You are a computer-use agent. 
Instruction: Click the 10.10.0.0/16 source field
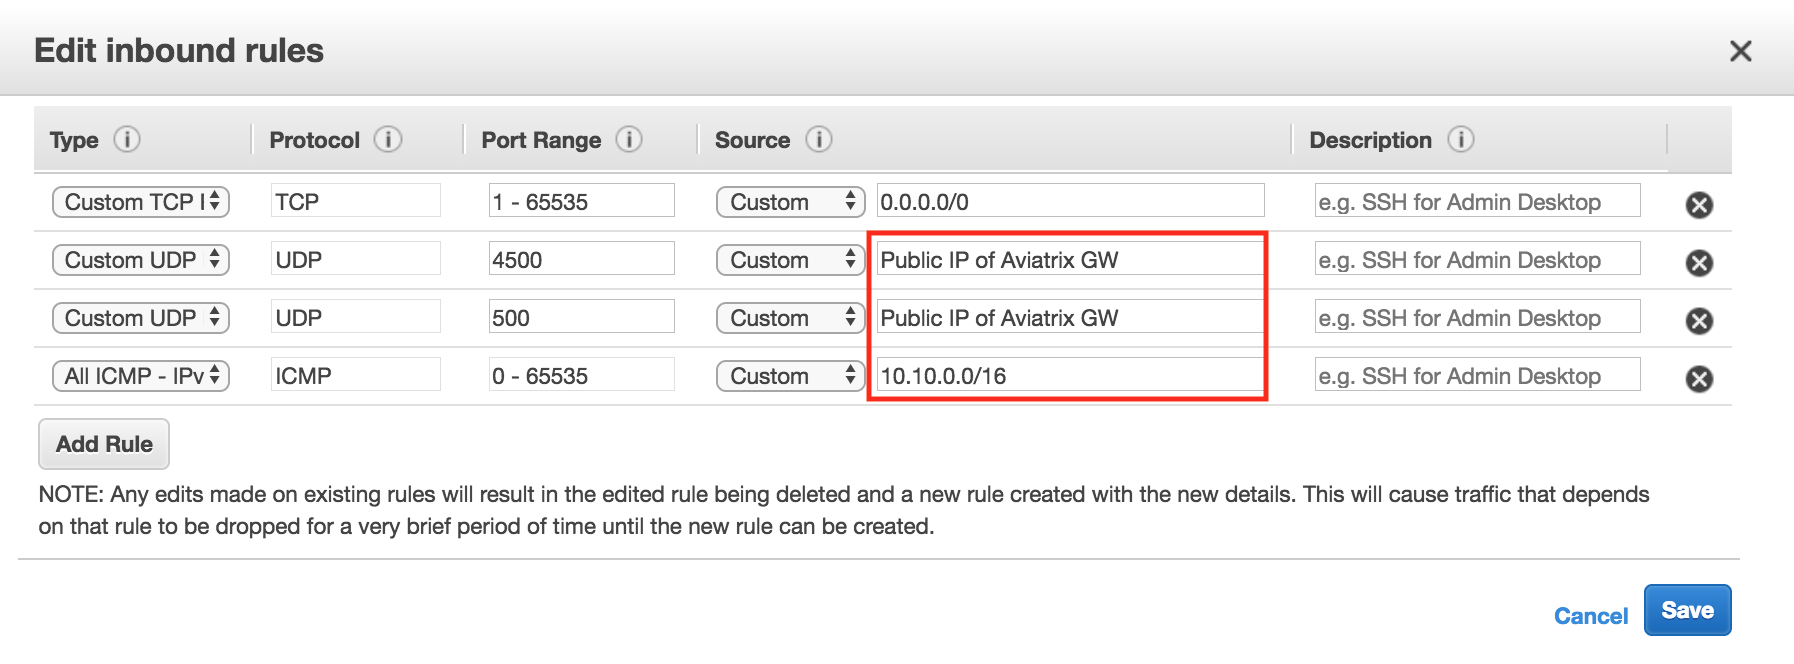1070,376
